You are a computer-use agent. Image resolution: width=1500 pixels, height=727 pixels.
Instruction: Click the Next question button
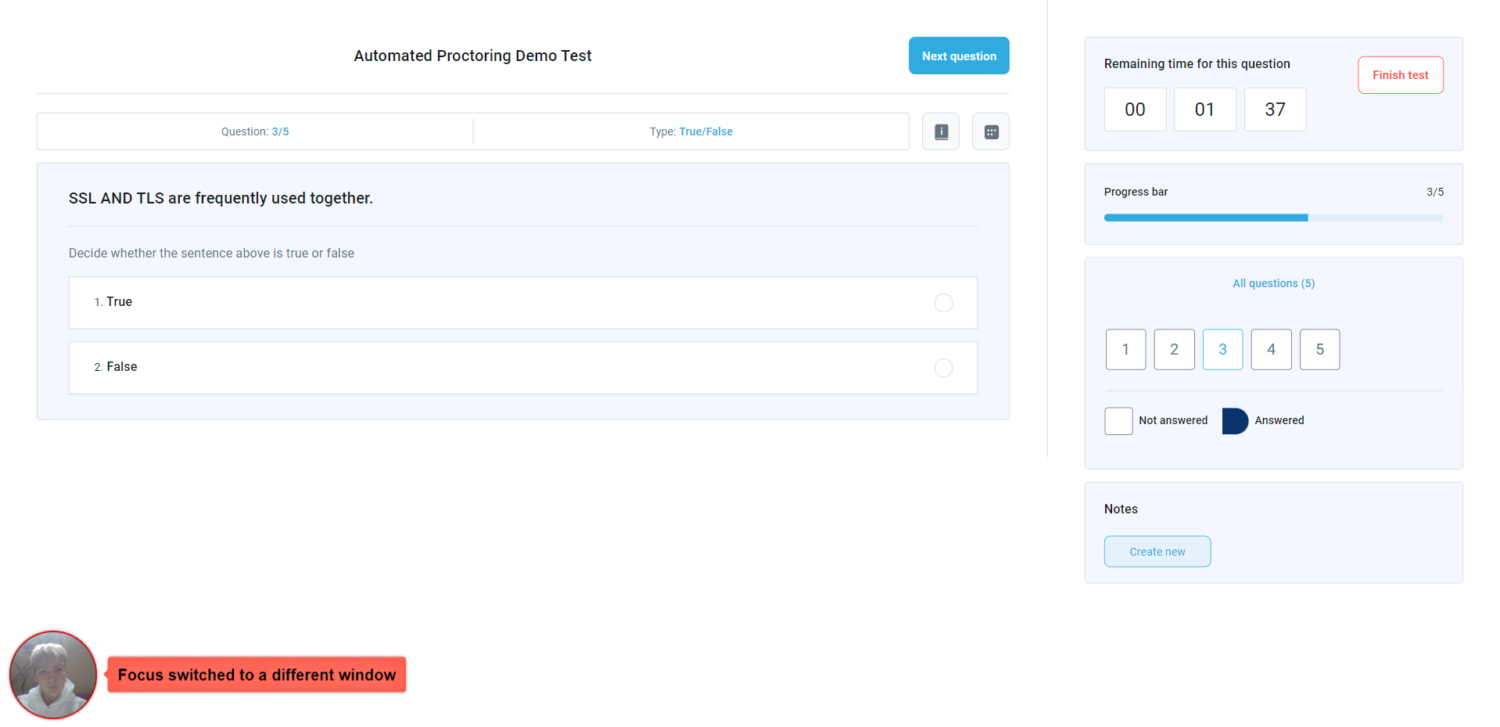958,56
